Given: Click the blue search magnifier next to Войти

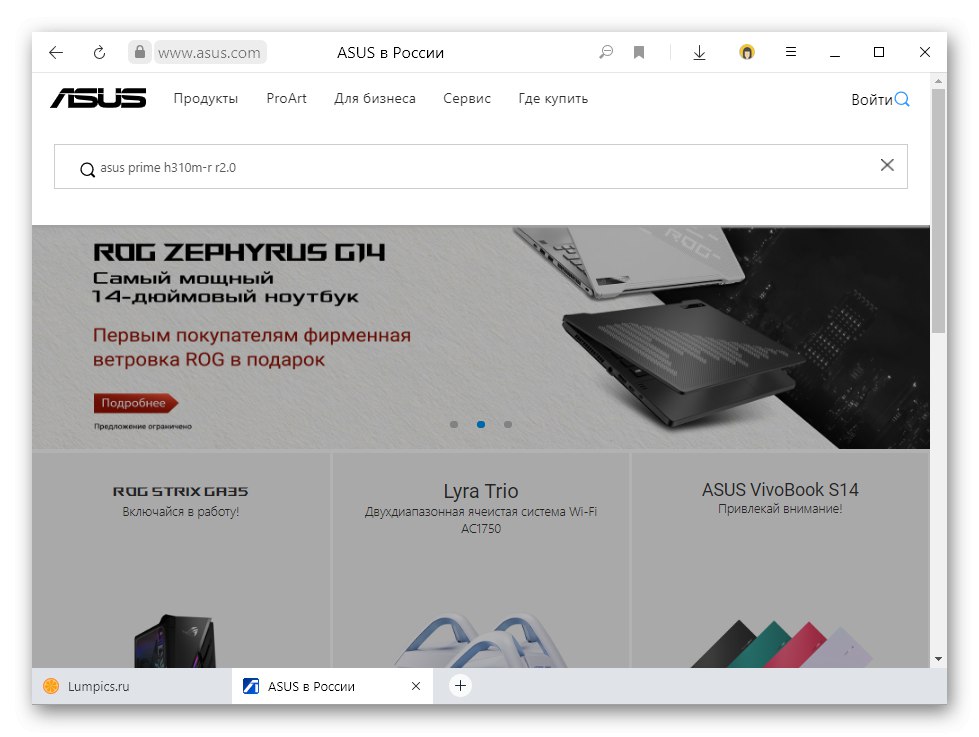Looking at the screenshot, I should pyautogui.click(x=902, y=99).
